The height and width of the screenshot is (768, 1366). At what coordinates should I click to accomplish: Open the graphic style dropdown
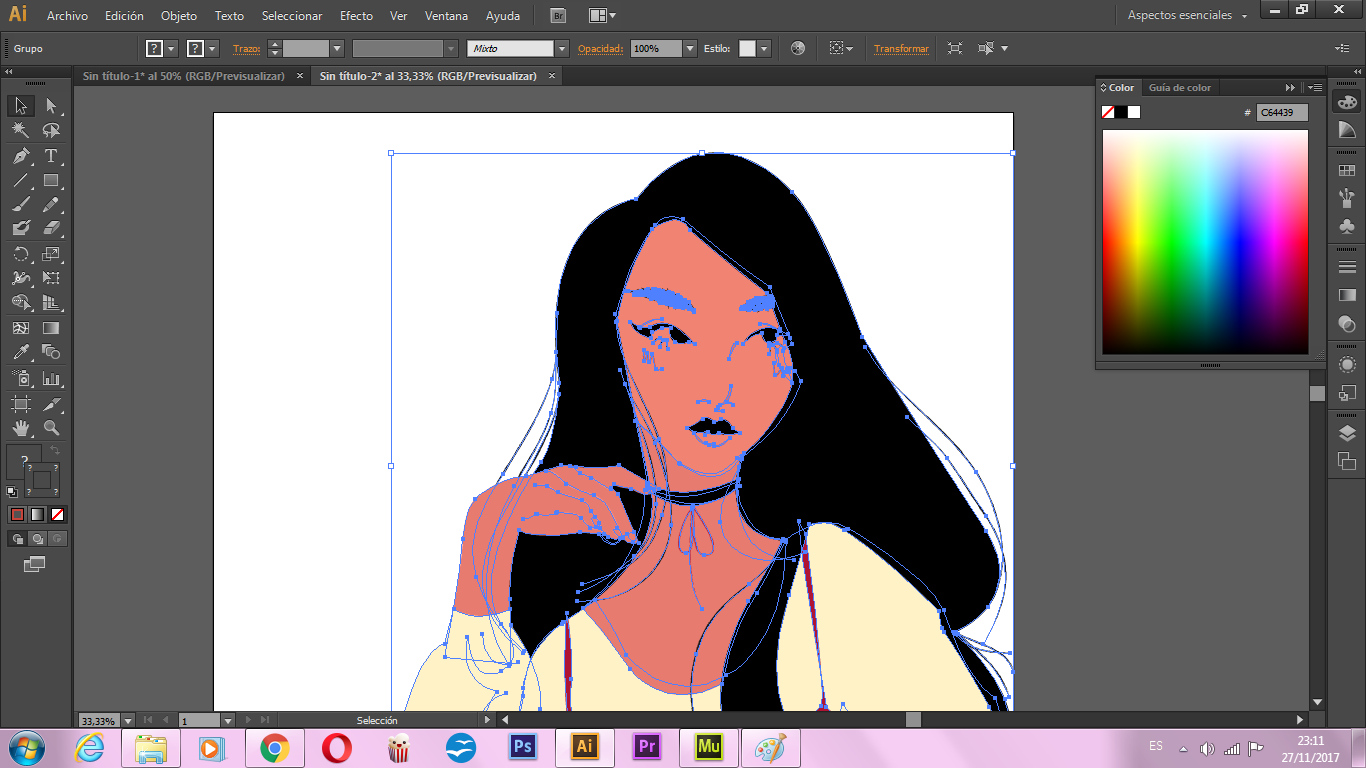click(x=764, y=48)
